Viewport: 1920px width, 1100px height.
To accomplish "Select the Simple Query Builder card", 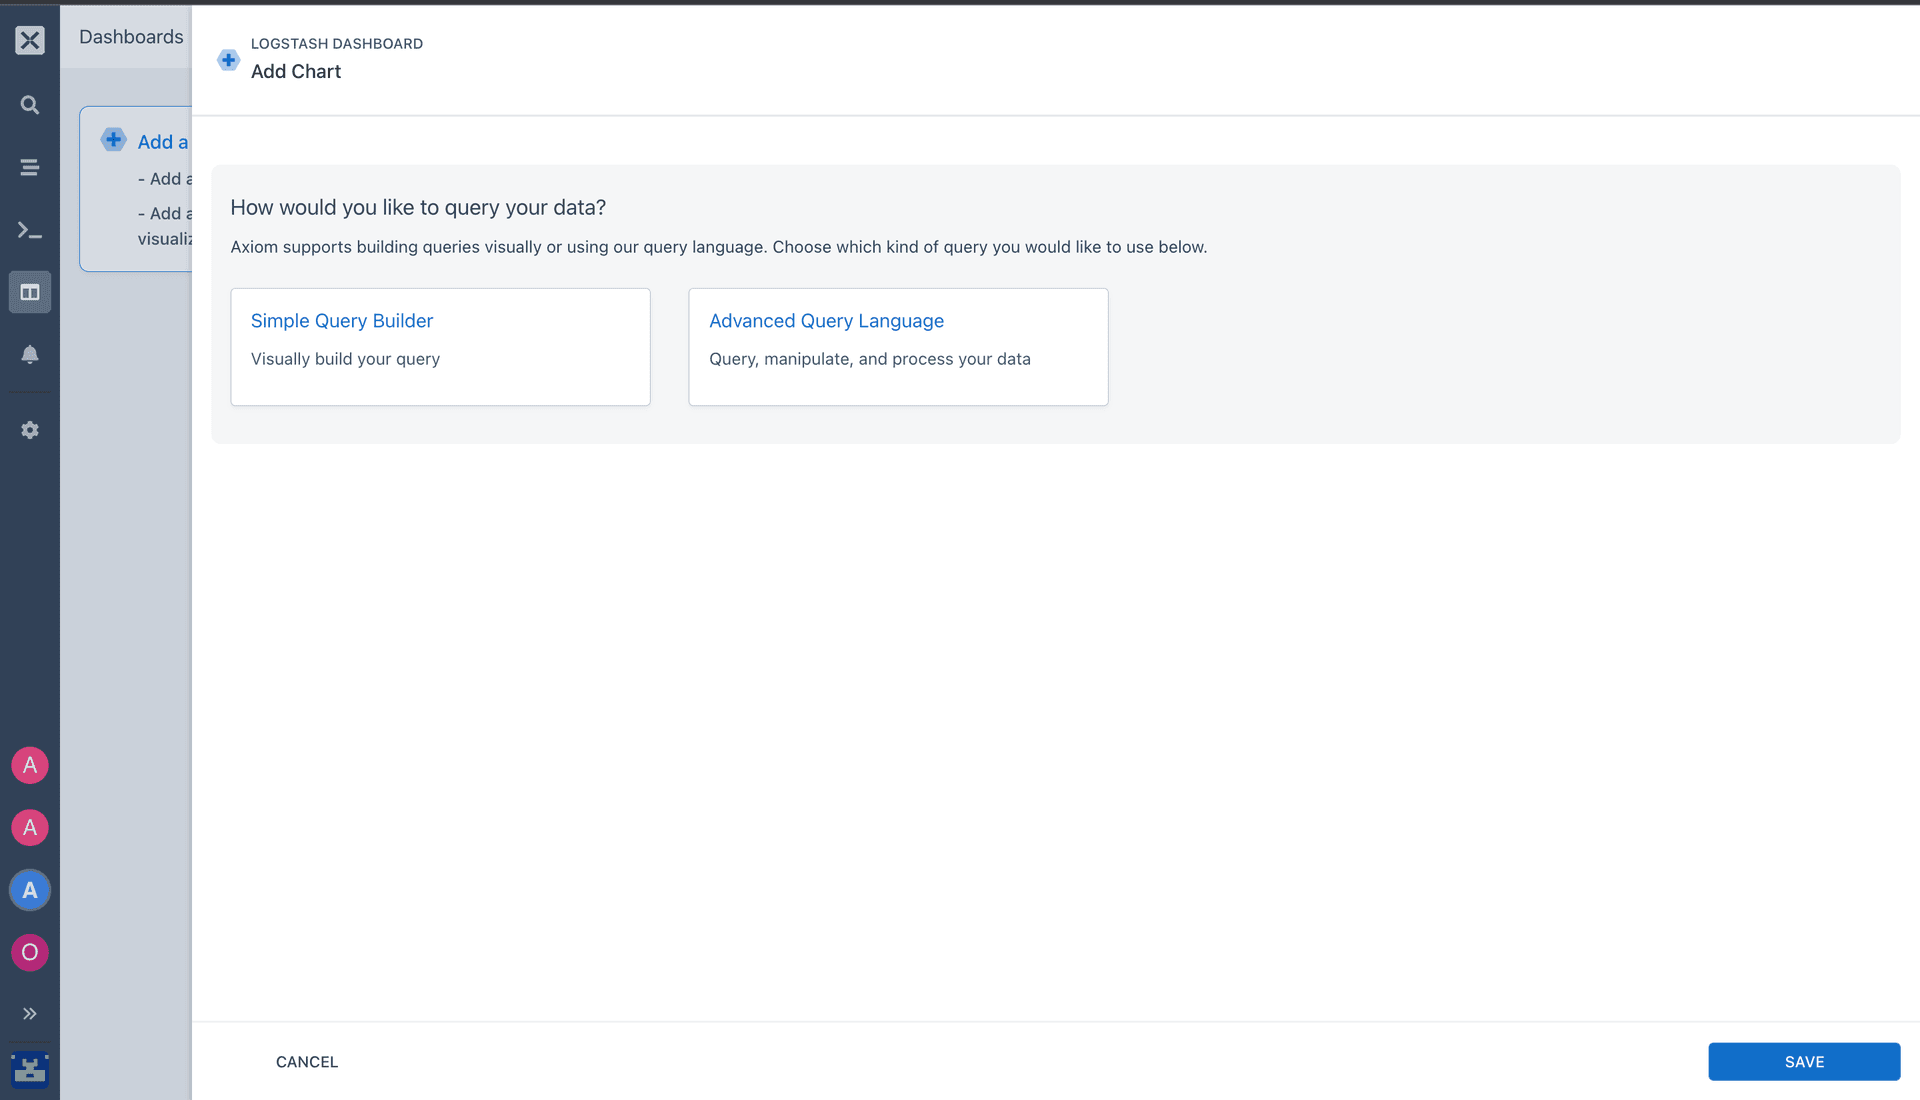I will (440, 346).
